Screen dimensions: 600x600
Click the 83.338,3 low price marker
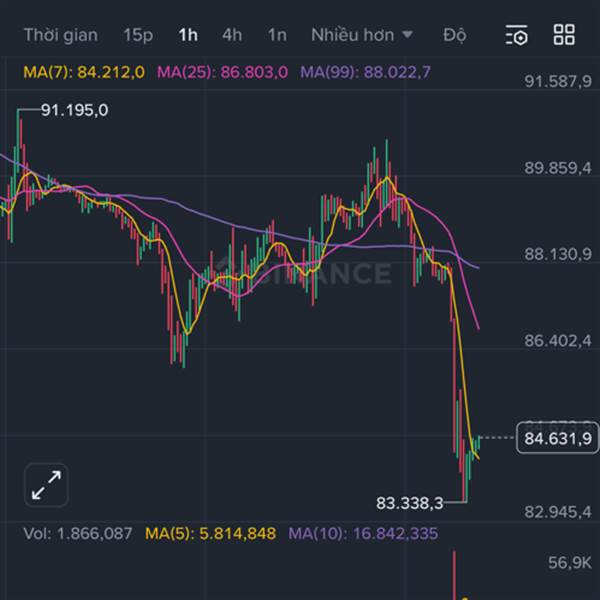[409, 502]
